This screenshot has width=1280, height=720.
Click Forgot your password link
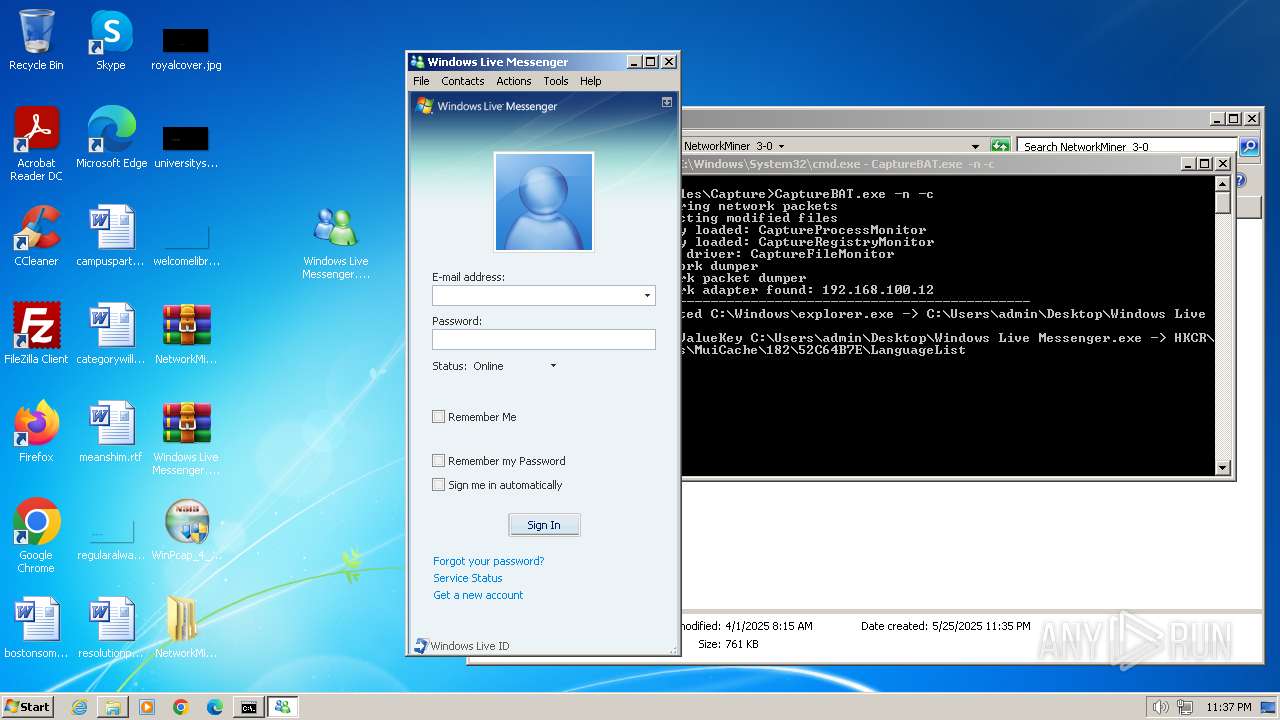click(489, 561)
